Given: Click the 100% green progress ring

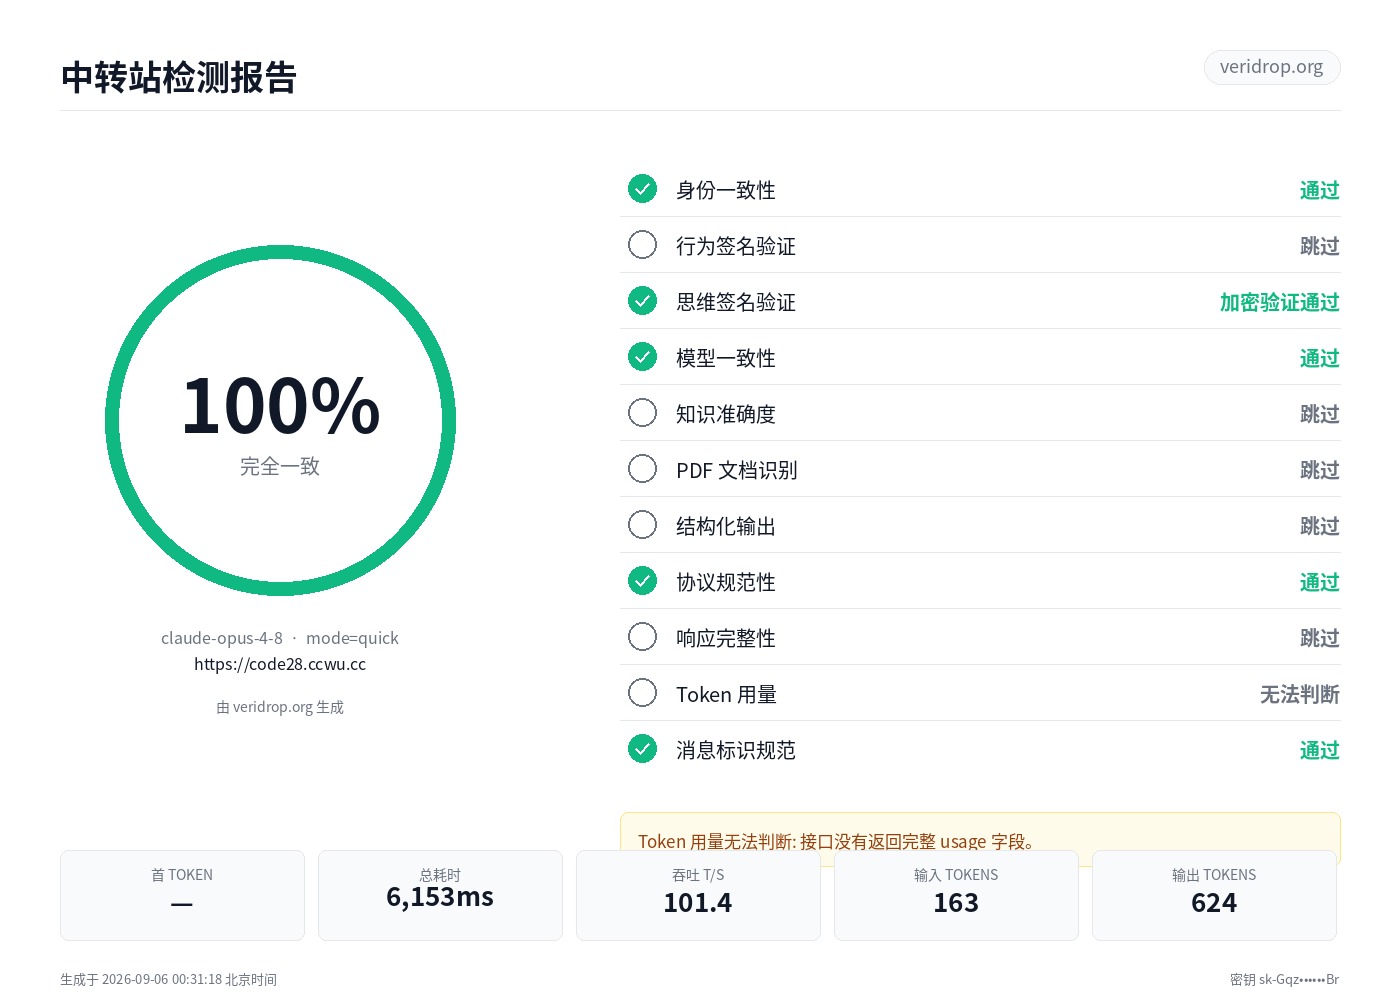Looking at the screenshot, I should pyautogui.click(x=280, y=420).
